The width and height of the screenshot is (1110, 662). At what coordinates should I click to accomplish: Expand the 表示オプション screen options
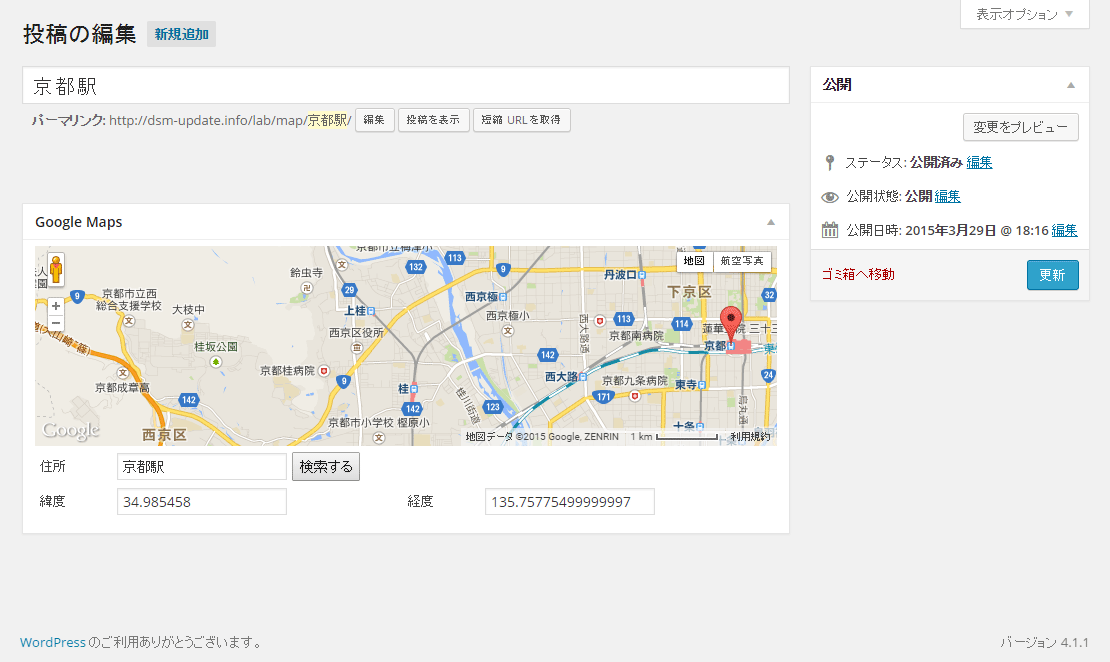pyautogui.click(x=1024, y=14)
